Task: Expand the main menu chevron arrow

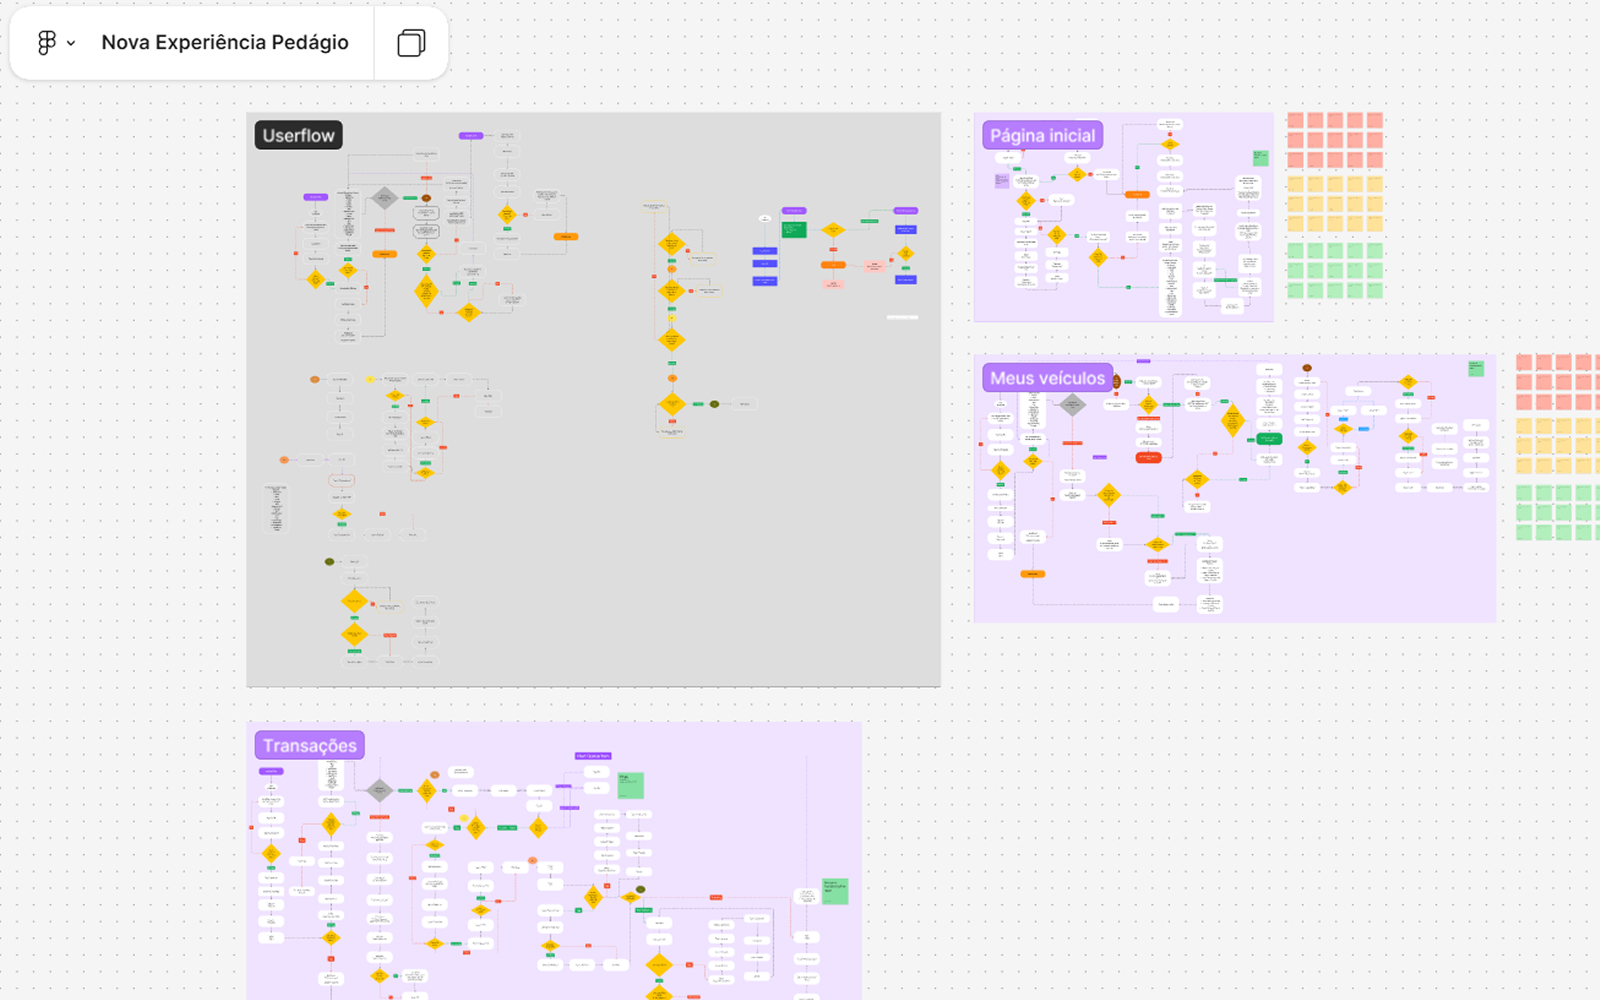Action: (x=71, y=43)
